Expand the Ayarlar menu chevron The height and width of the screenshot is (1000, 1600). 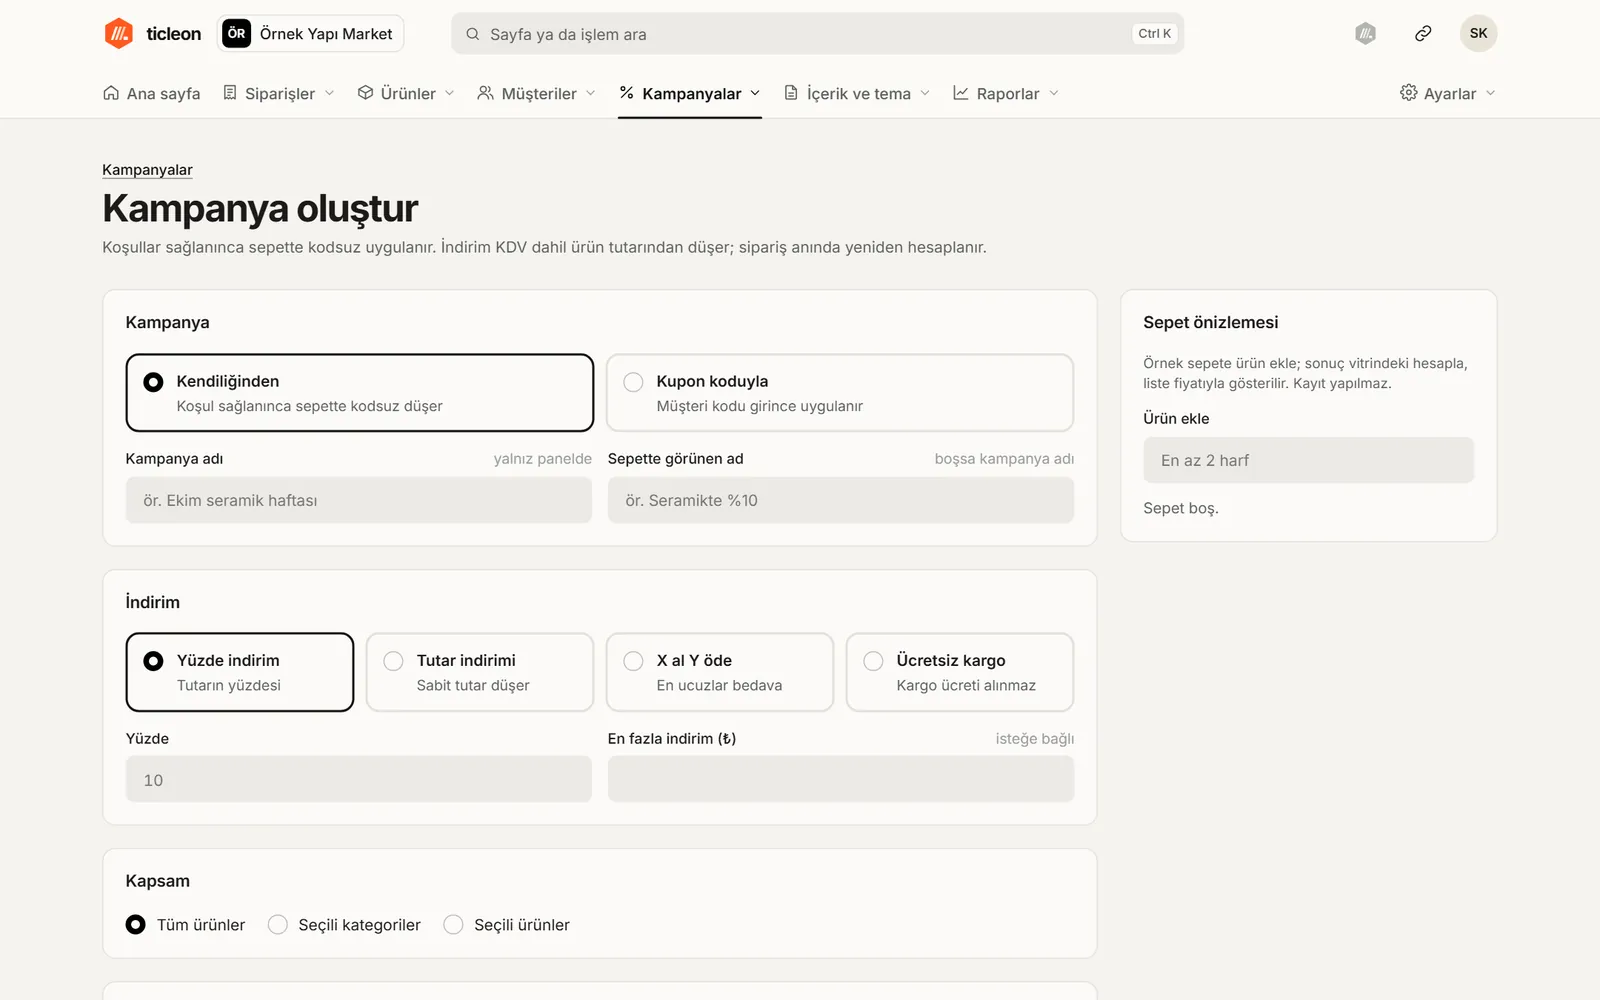point(1490,93)
